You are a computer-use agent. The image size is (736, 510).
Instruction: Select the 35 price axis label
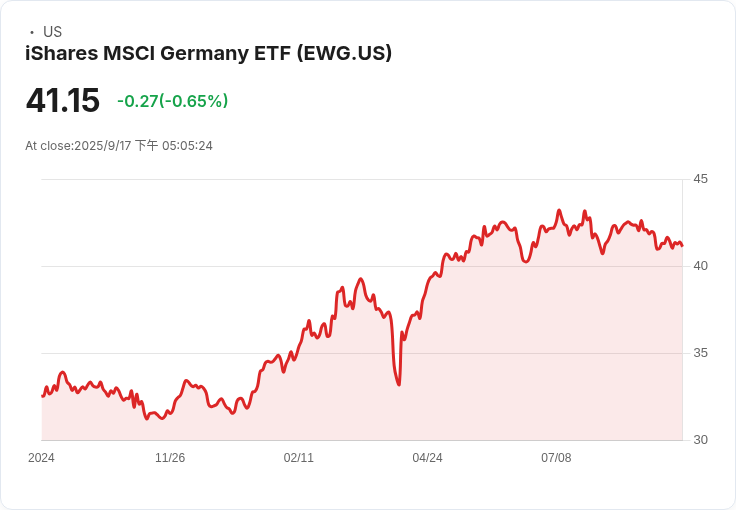click(x=700, y=353)
